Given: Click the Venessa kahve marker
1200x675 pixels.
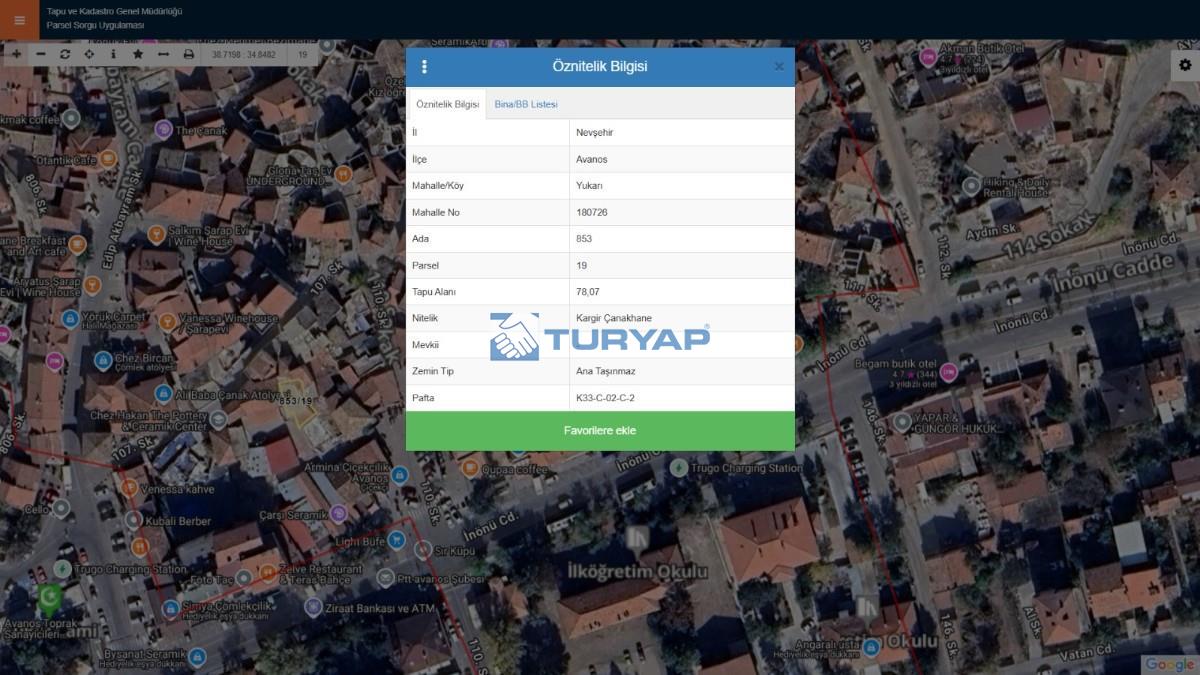Looking at the screenshot, I should coord(129,487).
